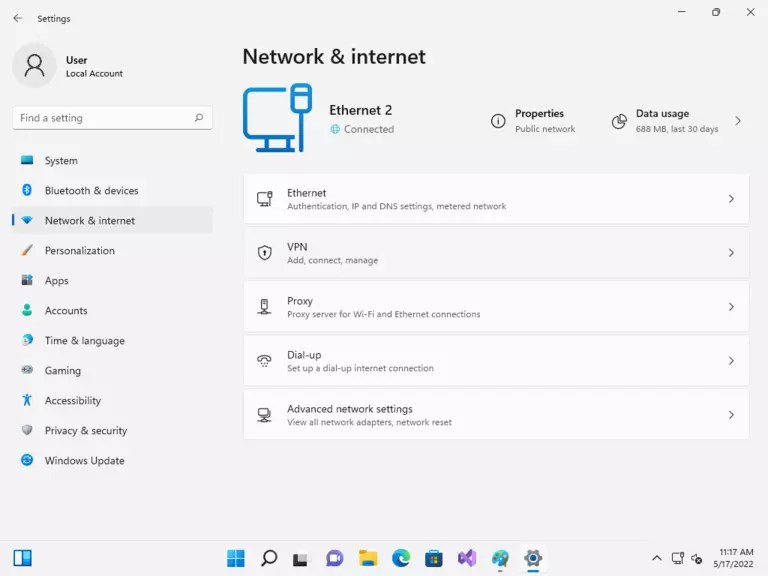Expand the VPN row chevron

[x=731, y=252]
